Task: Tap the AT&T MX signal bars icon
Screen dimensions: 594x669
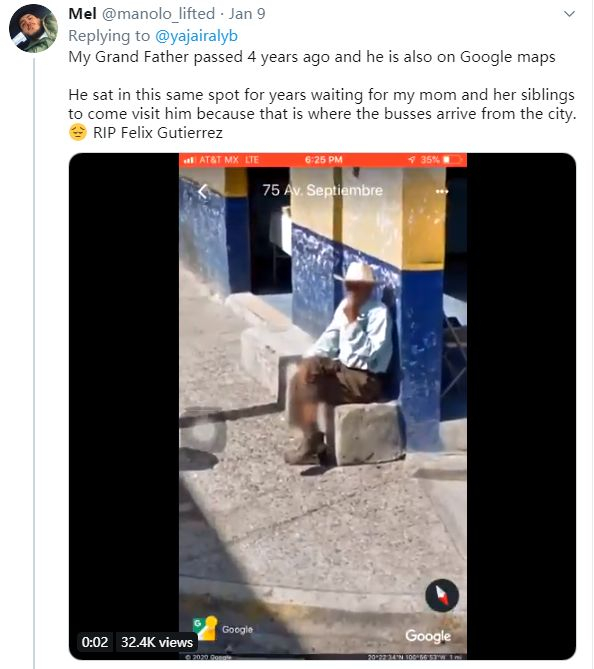Action: pos(189,160)
